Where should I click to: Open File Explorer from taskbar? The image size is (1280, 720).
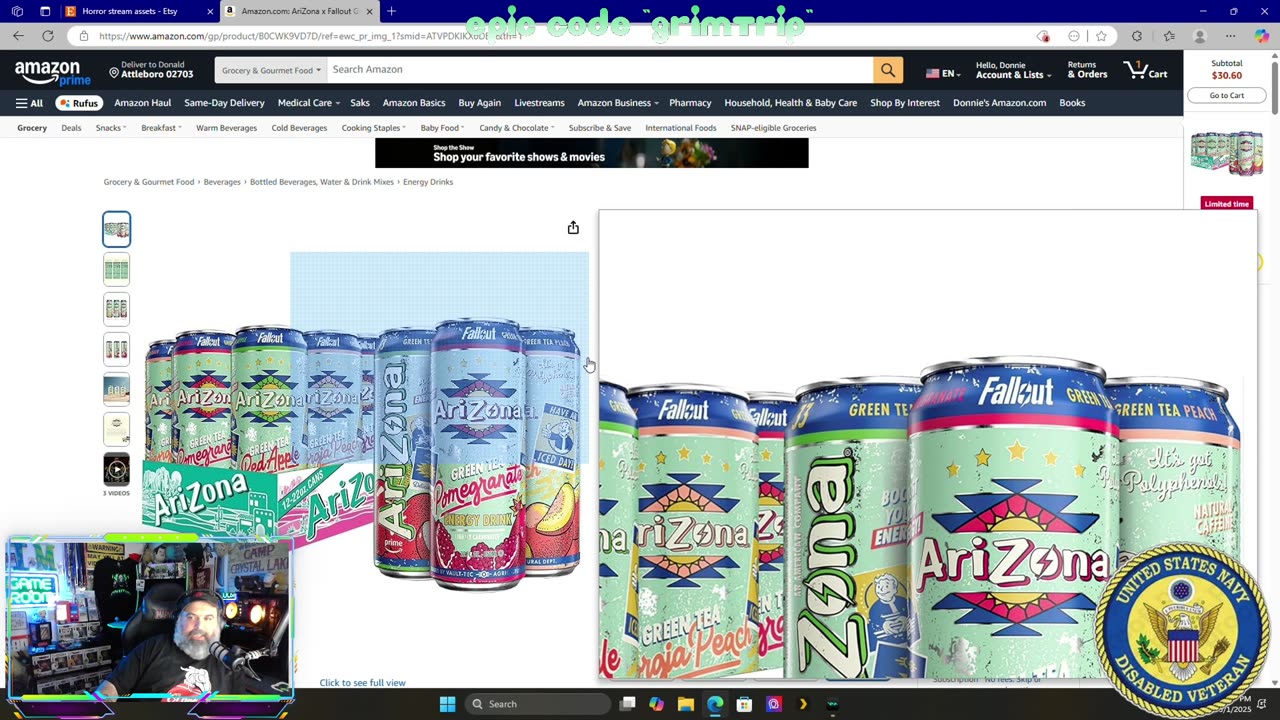coord(685,704)
